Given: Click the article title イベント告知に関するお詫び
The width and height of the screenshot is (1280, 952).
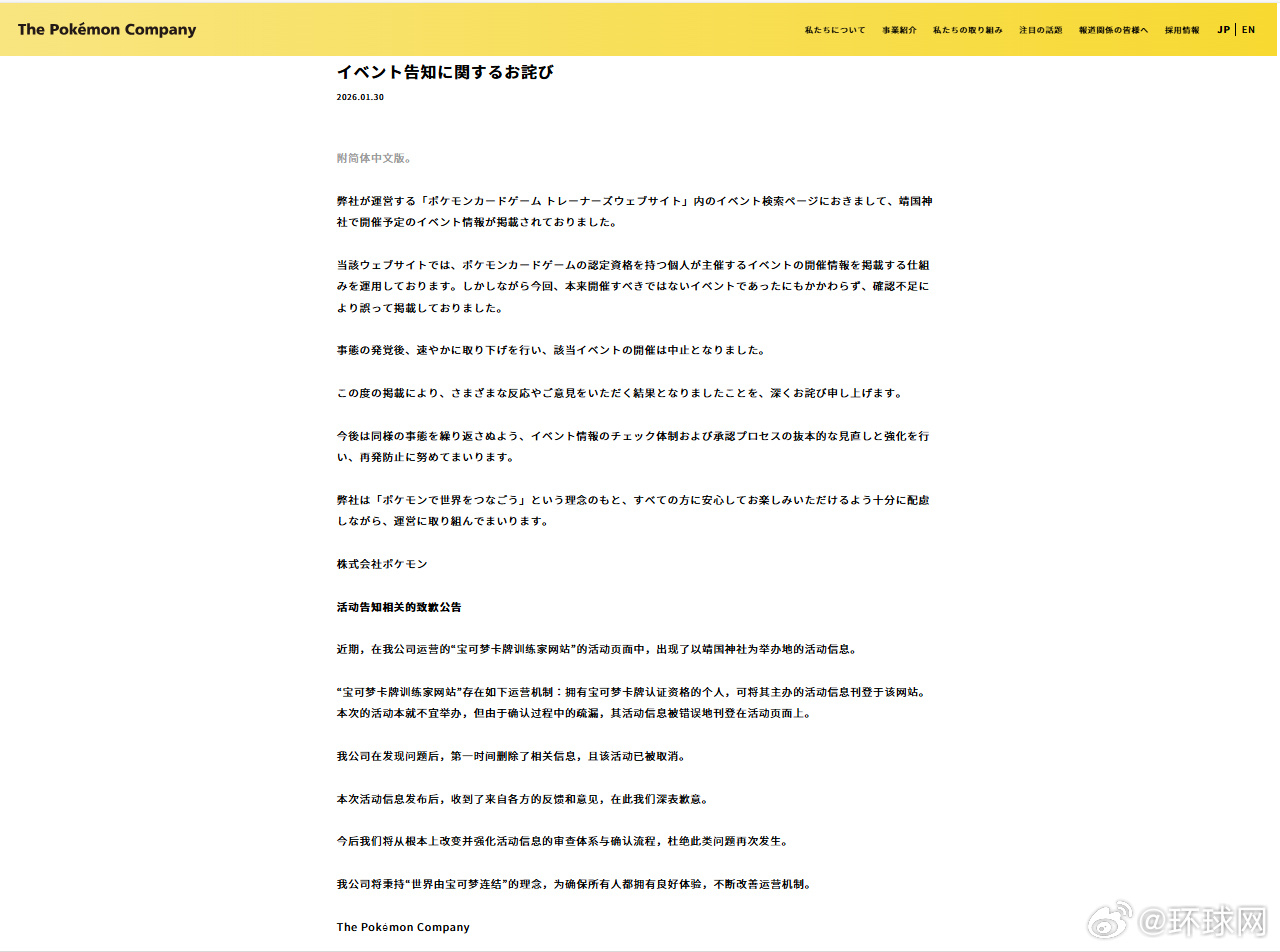Looking at the screenshot, I should click(x=445, y=72).
